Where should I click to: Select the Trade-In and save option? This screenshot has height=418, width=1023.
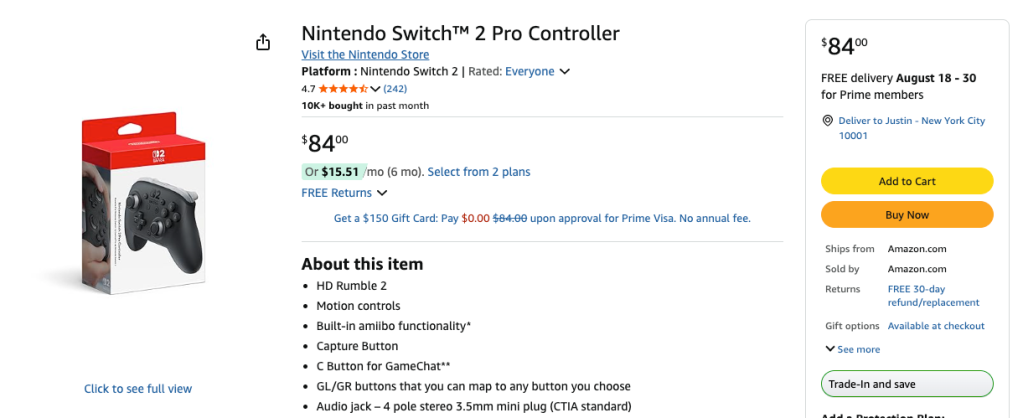click(906, 384)
